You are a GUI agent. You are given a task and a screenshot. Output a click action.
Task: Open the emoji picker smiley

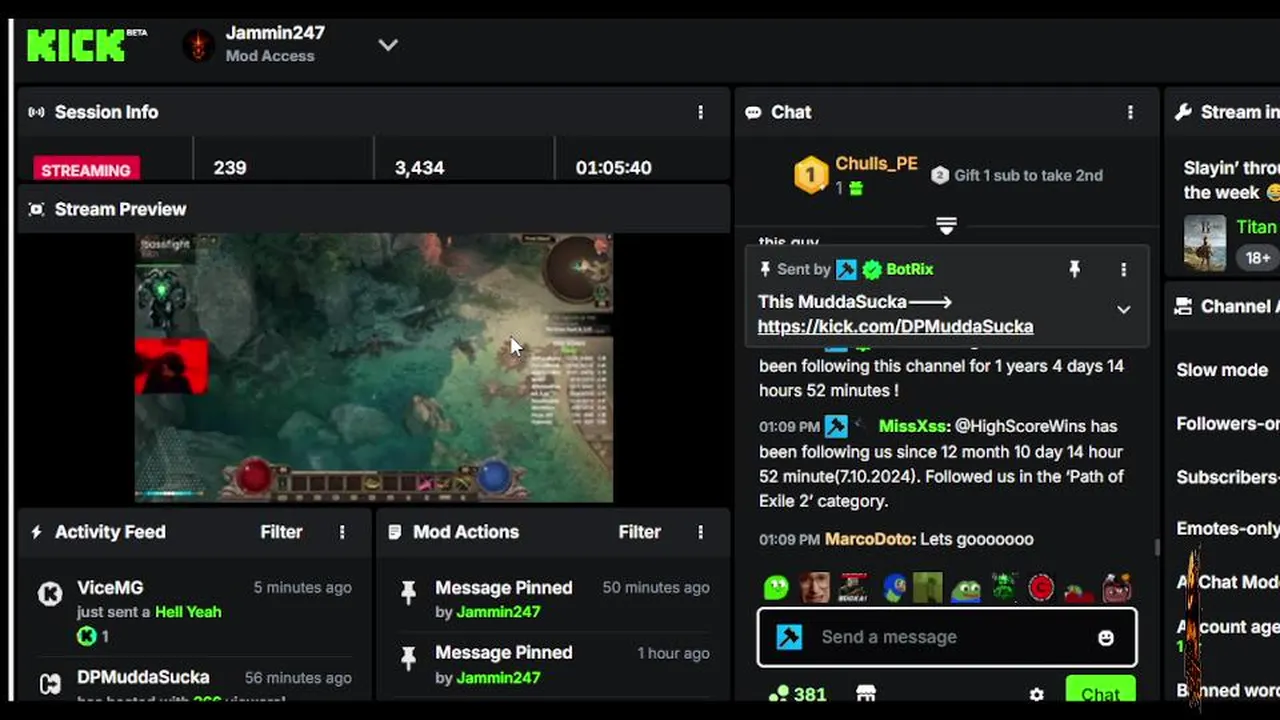pyautogui.click(x=1105, y=638)
